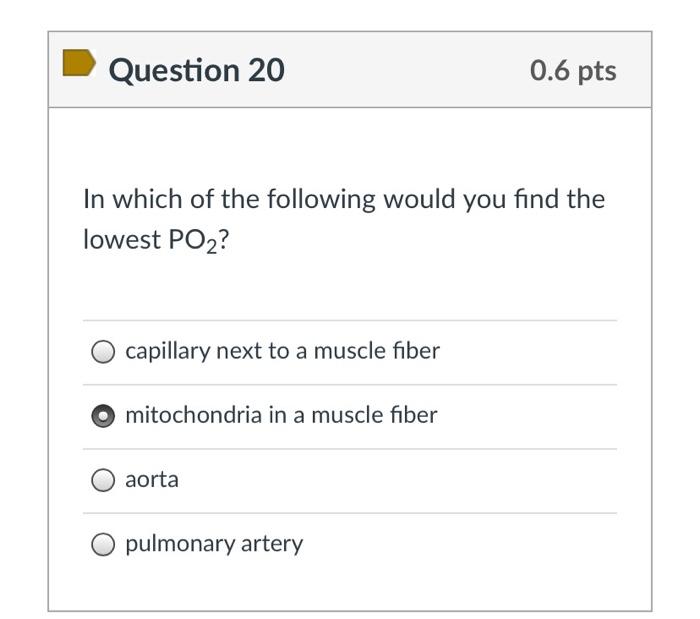700x619 pixels.
Task: Click the 'PO2' term in the question
Action: pyautogui.click(x=192, y=241)
